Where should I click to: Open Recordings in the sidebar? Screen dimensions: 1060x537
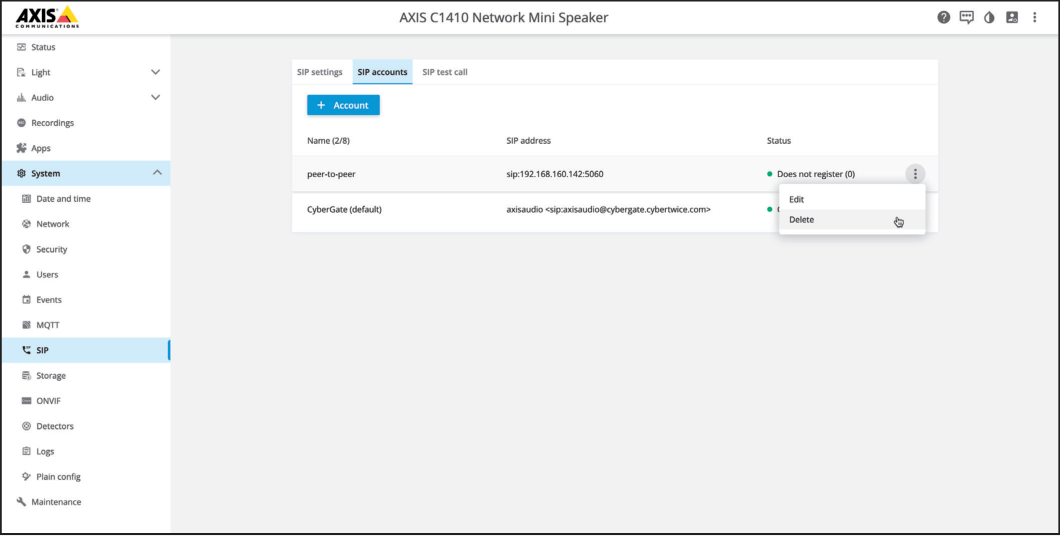click(x=52, y=123)
